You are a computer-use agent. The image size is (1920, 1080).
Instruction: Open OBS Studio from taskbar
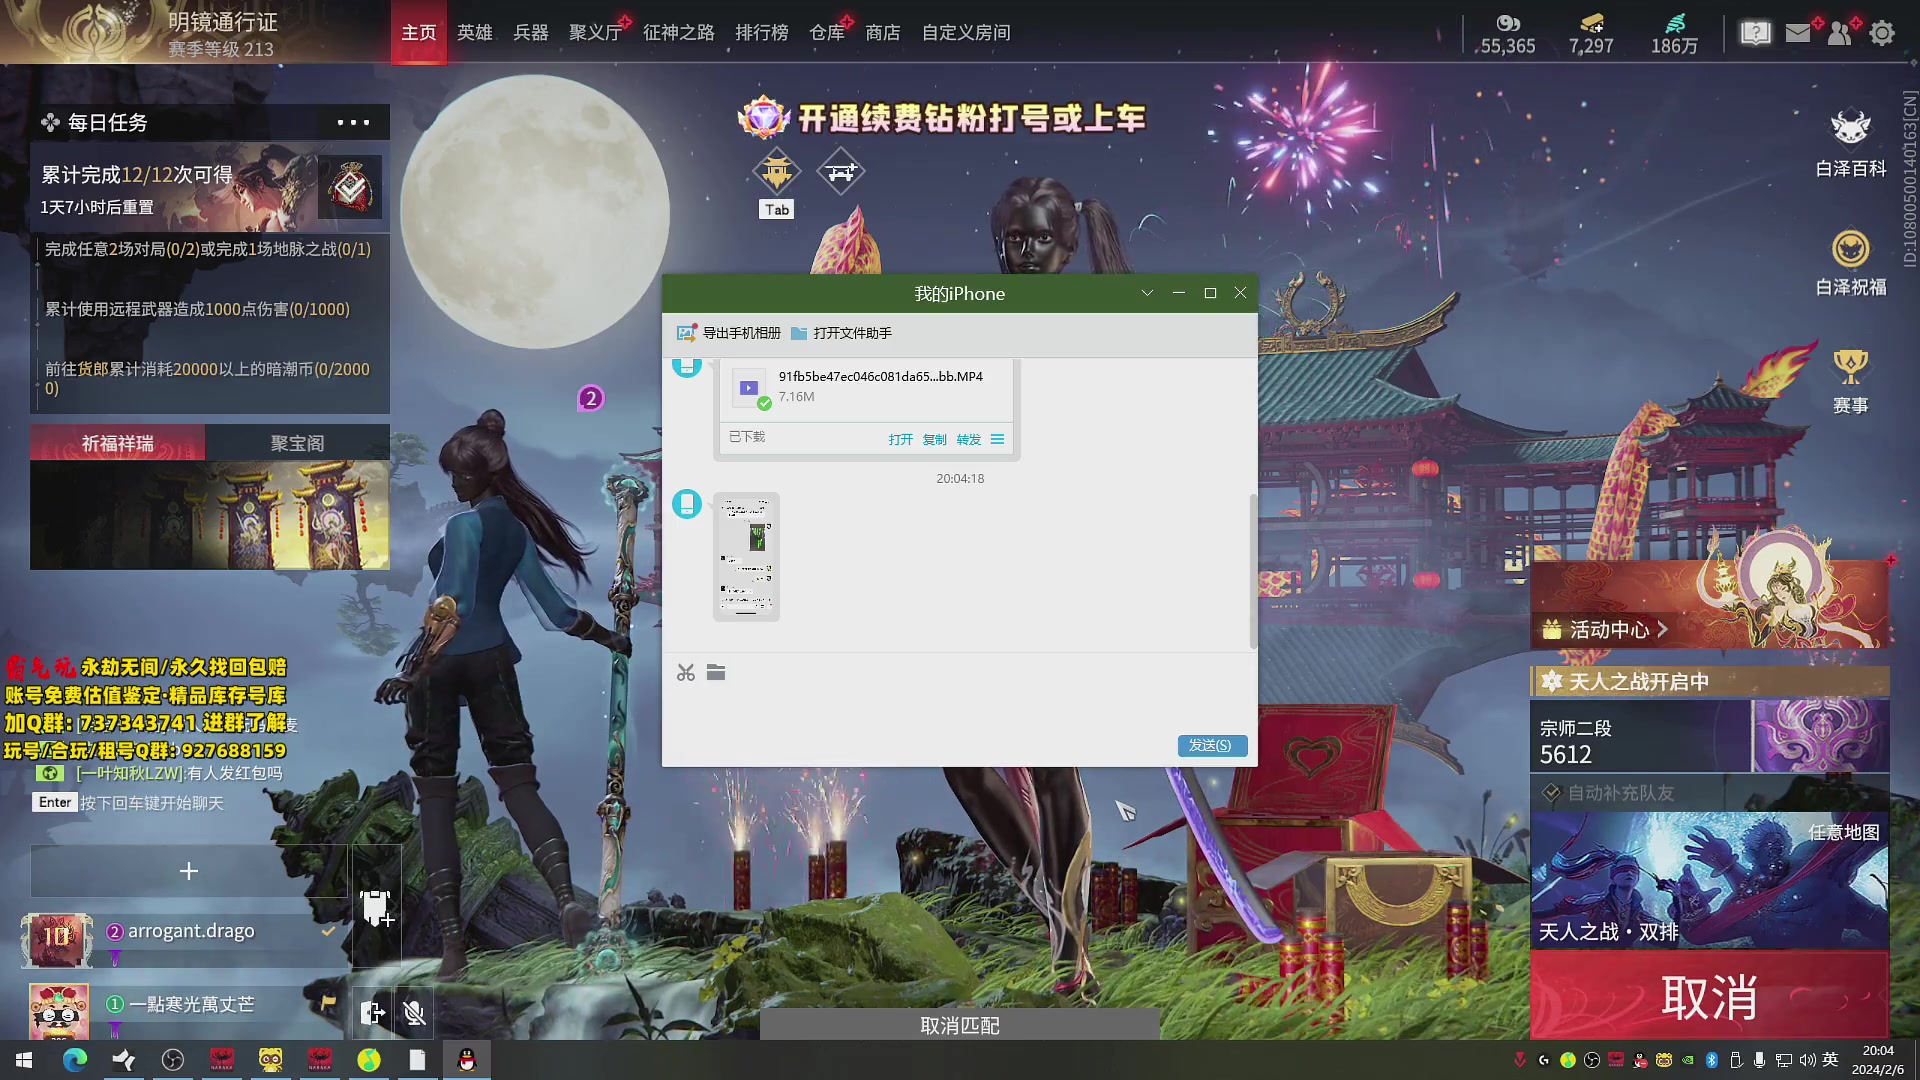(173, 1060)
